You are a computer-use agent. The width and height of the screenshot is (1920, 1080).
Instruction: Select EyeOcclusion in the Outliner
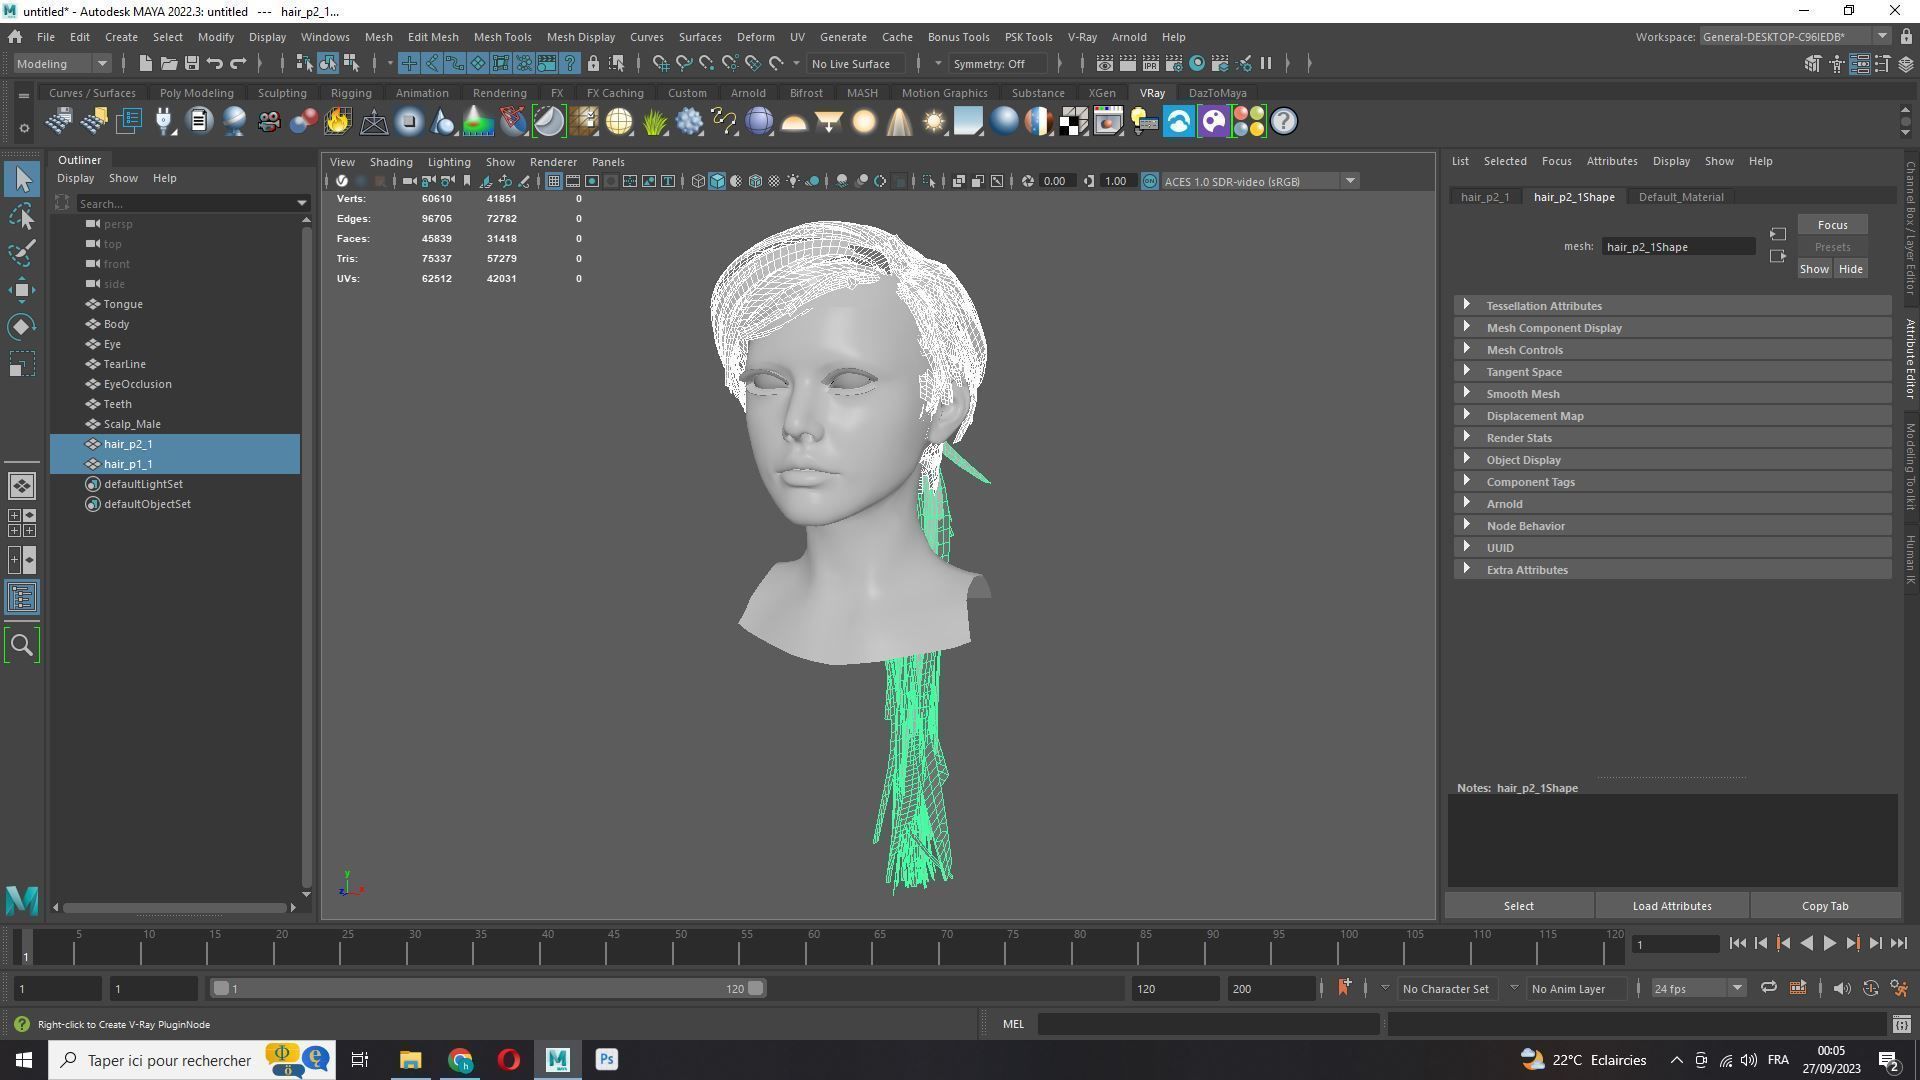coord(137,384)
